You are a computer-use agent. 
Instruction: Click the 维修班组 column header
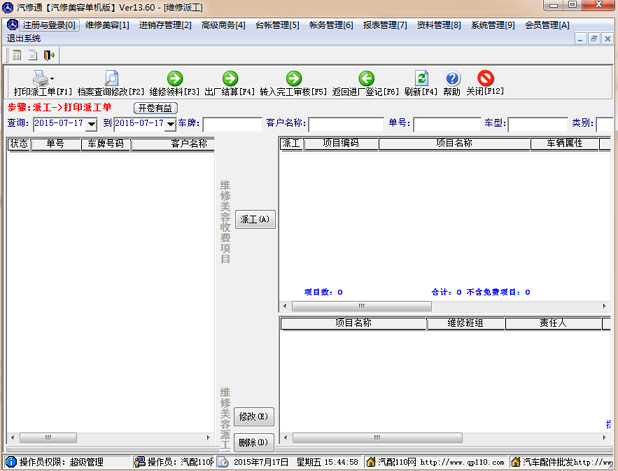coord(465,323)
